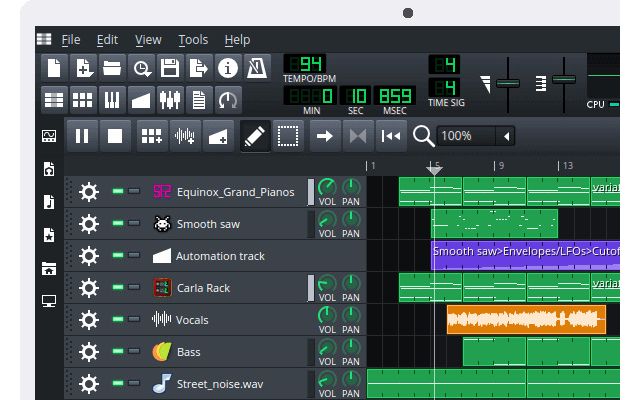Open gear menu for Automation track

click(89, 256)
